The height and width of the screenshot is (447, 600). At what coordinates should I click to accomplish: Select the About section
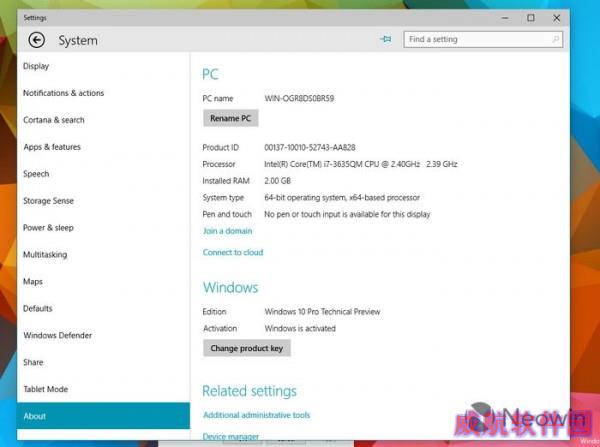pyautogui.click(x=103, y=416)
